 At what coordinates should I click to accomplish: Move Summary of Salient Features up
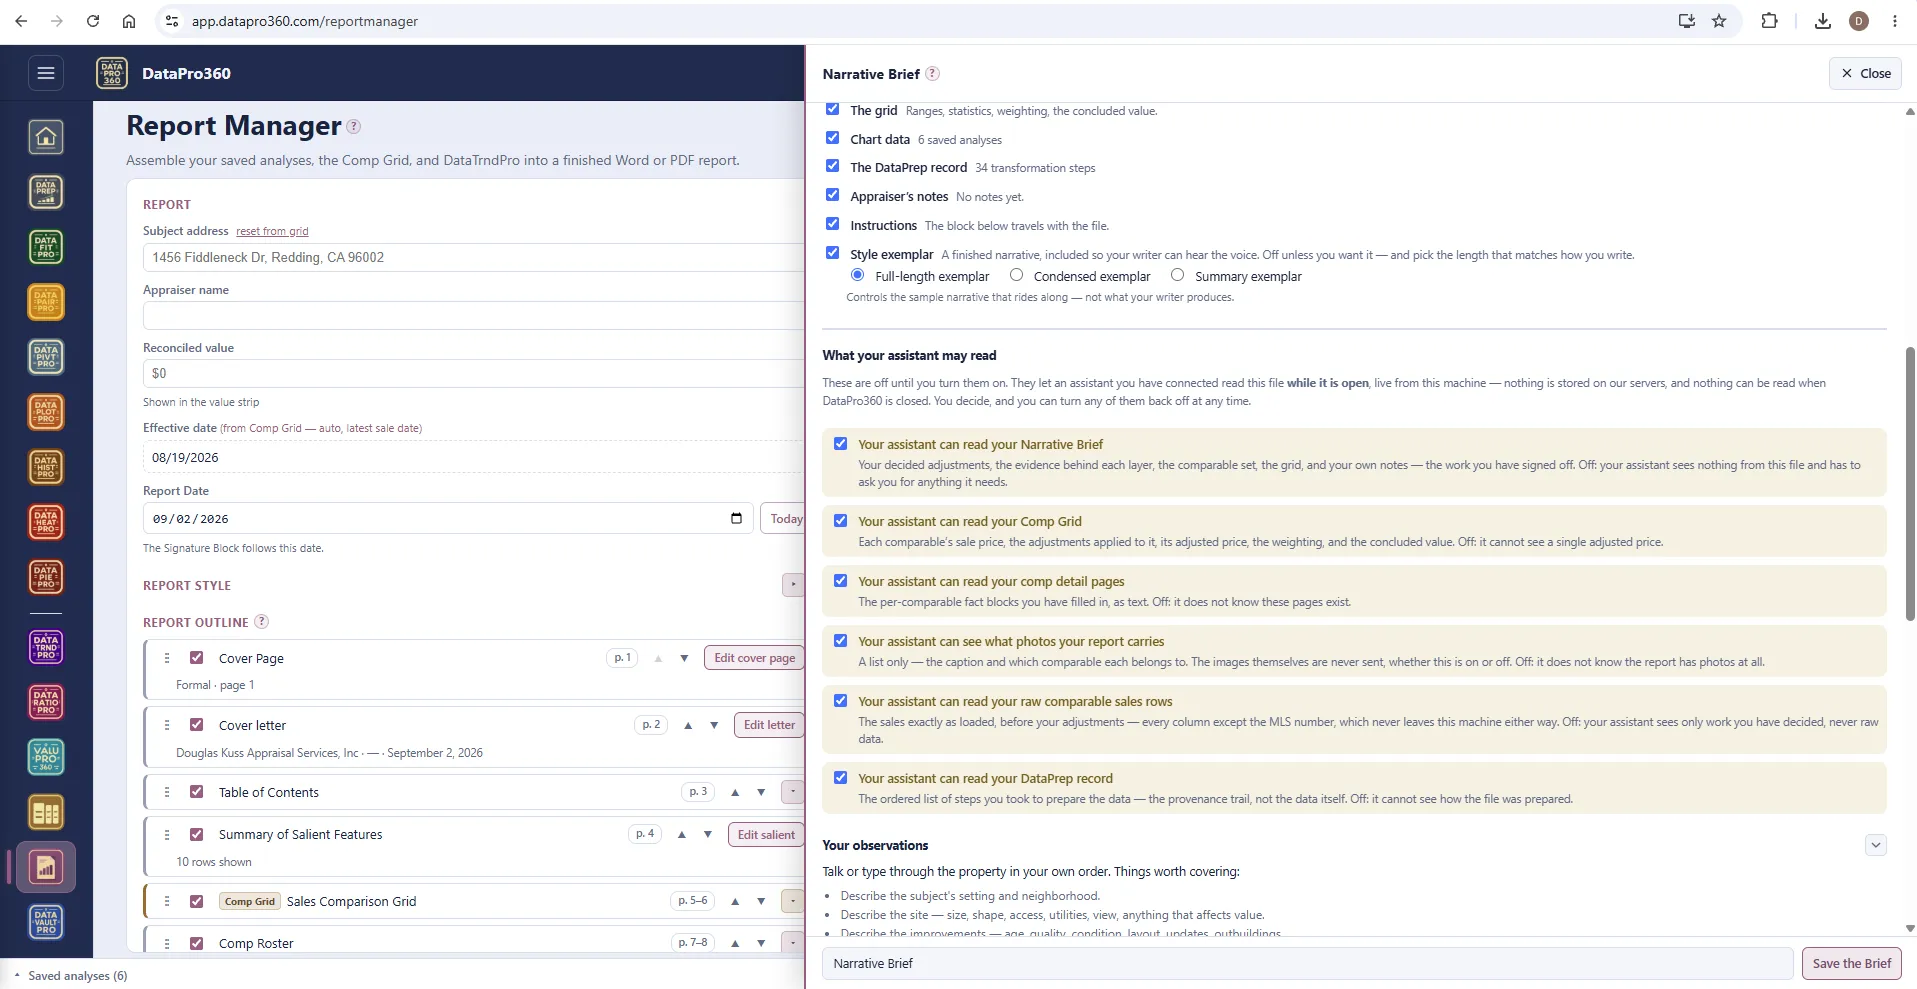pos(682,834)
